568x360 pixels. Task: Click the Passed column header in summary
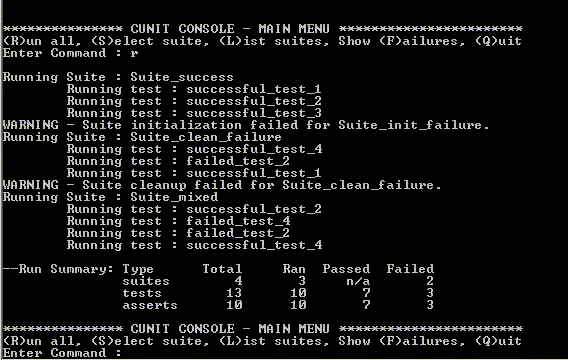coord(346,269)
